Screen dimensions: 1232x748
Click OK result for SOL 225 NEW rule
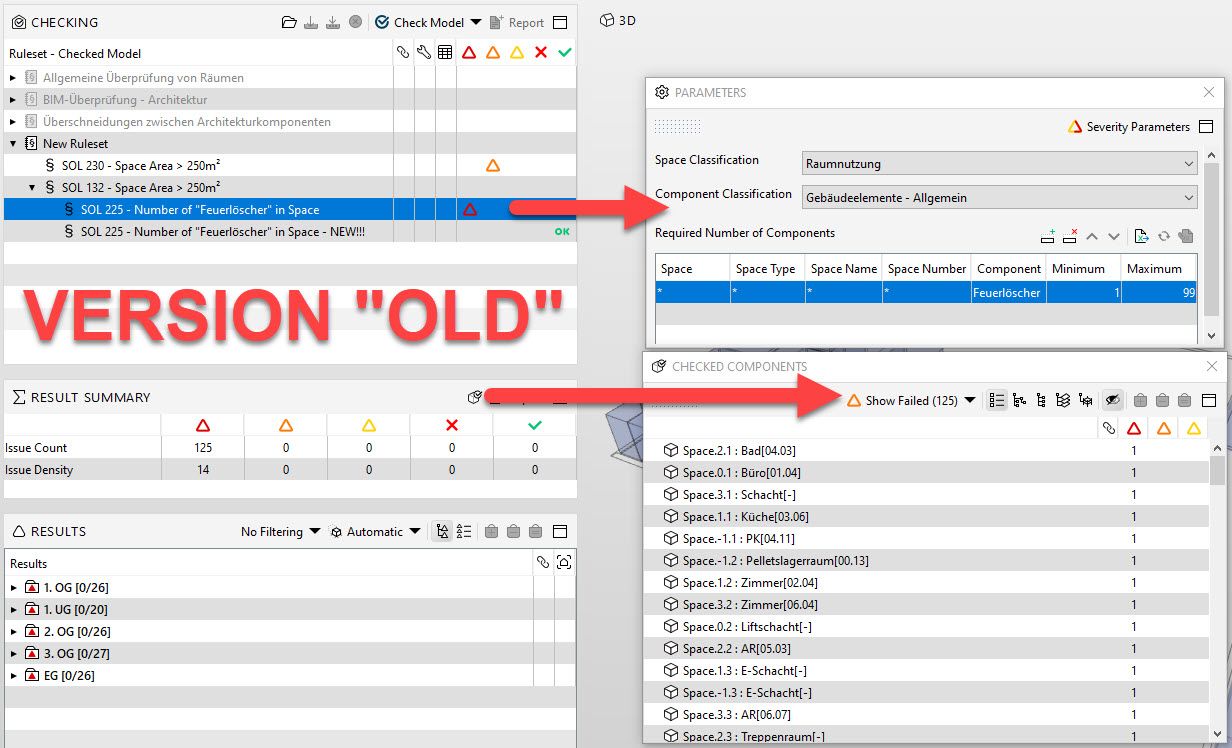pos(563,231)
